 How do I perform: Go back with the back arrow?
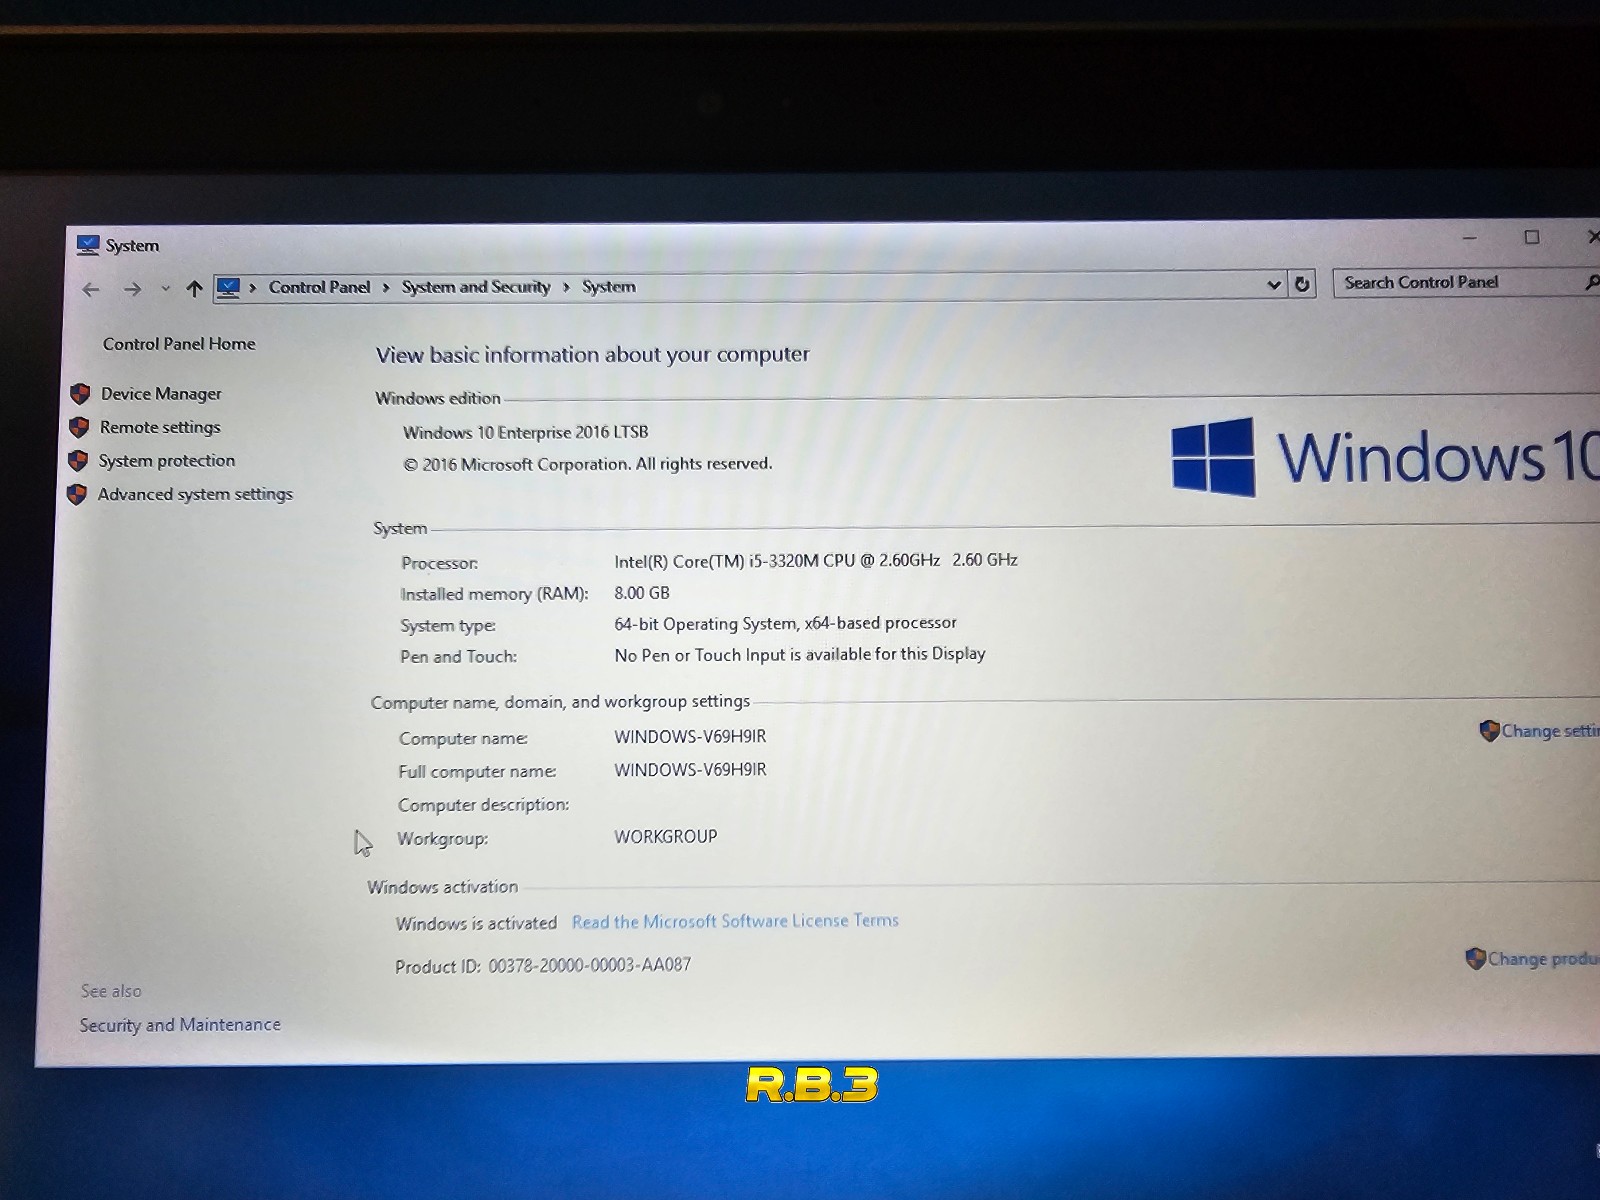point(91,290)
